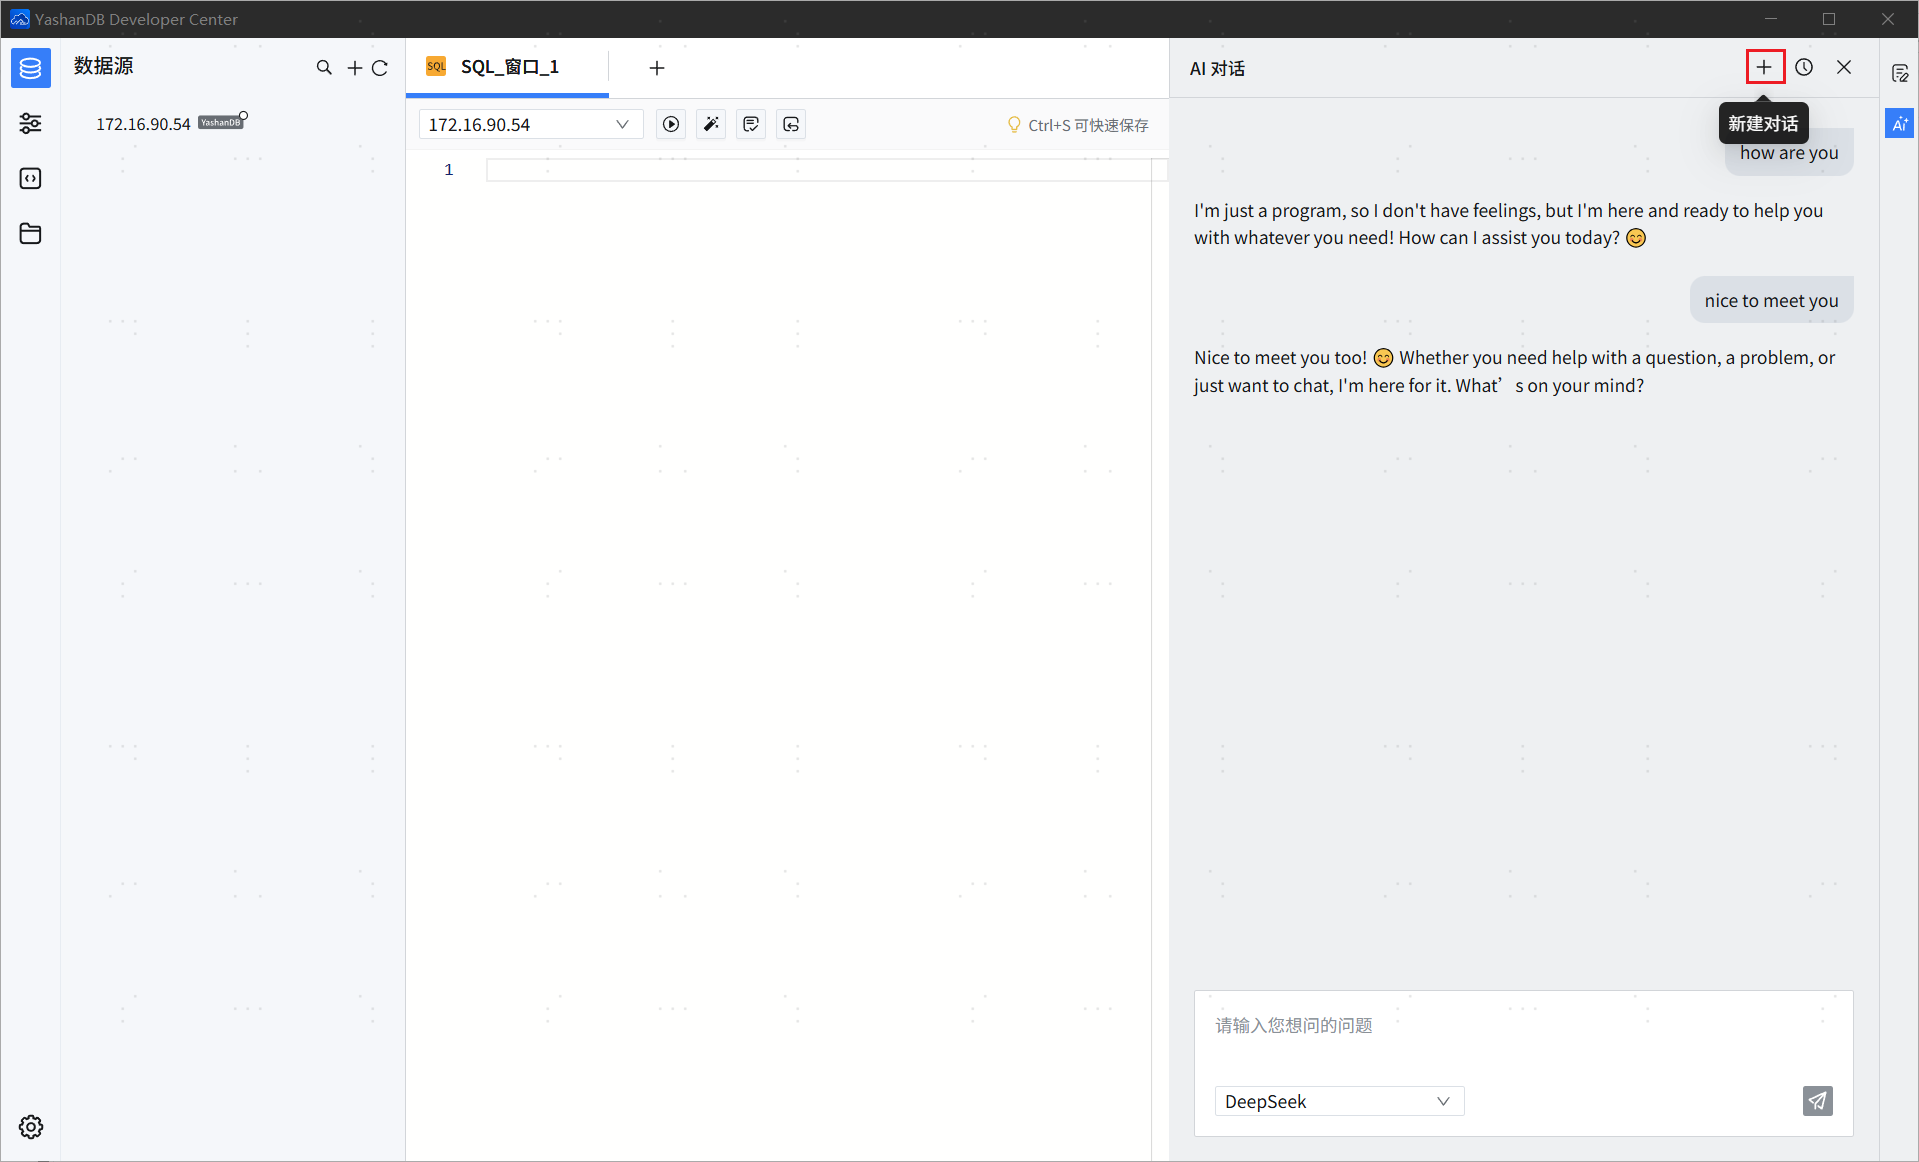Open the code snippet sidebar icon

coord(30,178)
